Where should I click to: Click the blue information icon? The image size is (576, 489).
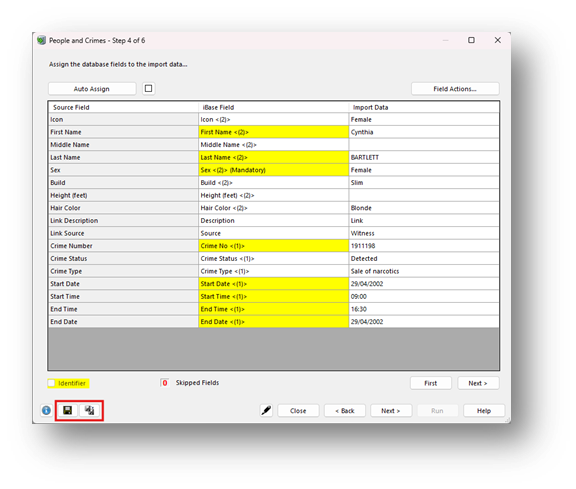[46, 410]
